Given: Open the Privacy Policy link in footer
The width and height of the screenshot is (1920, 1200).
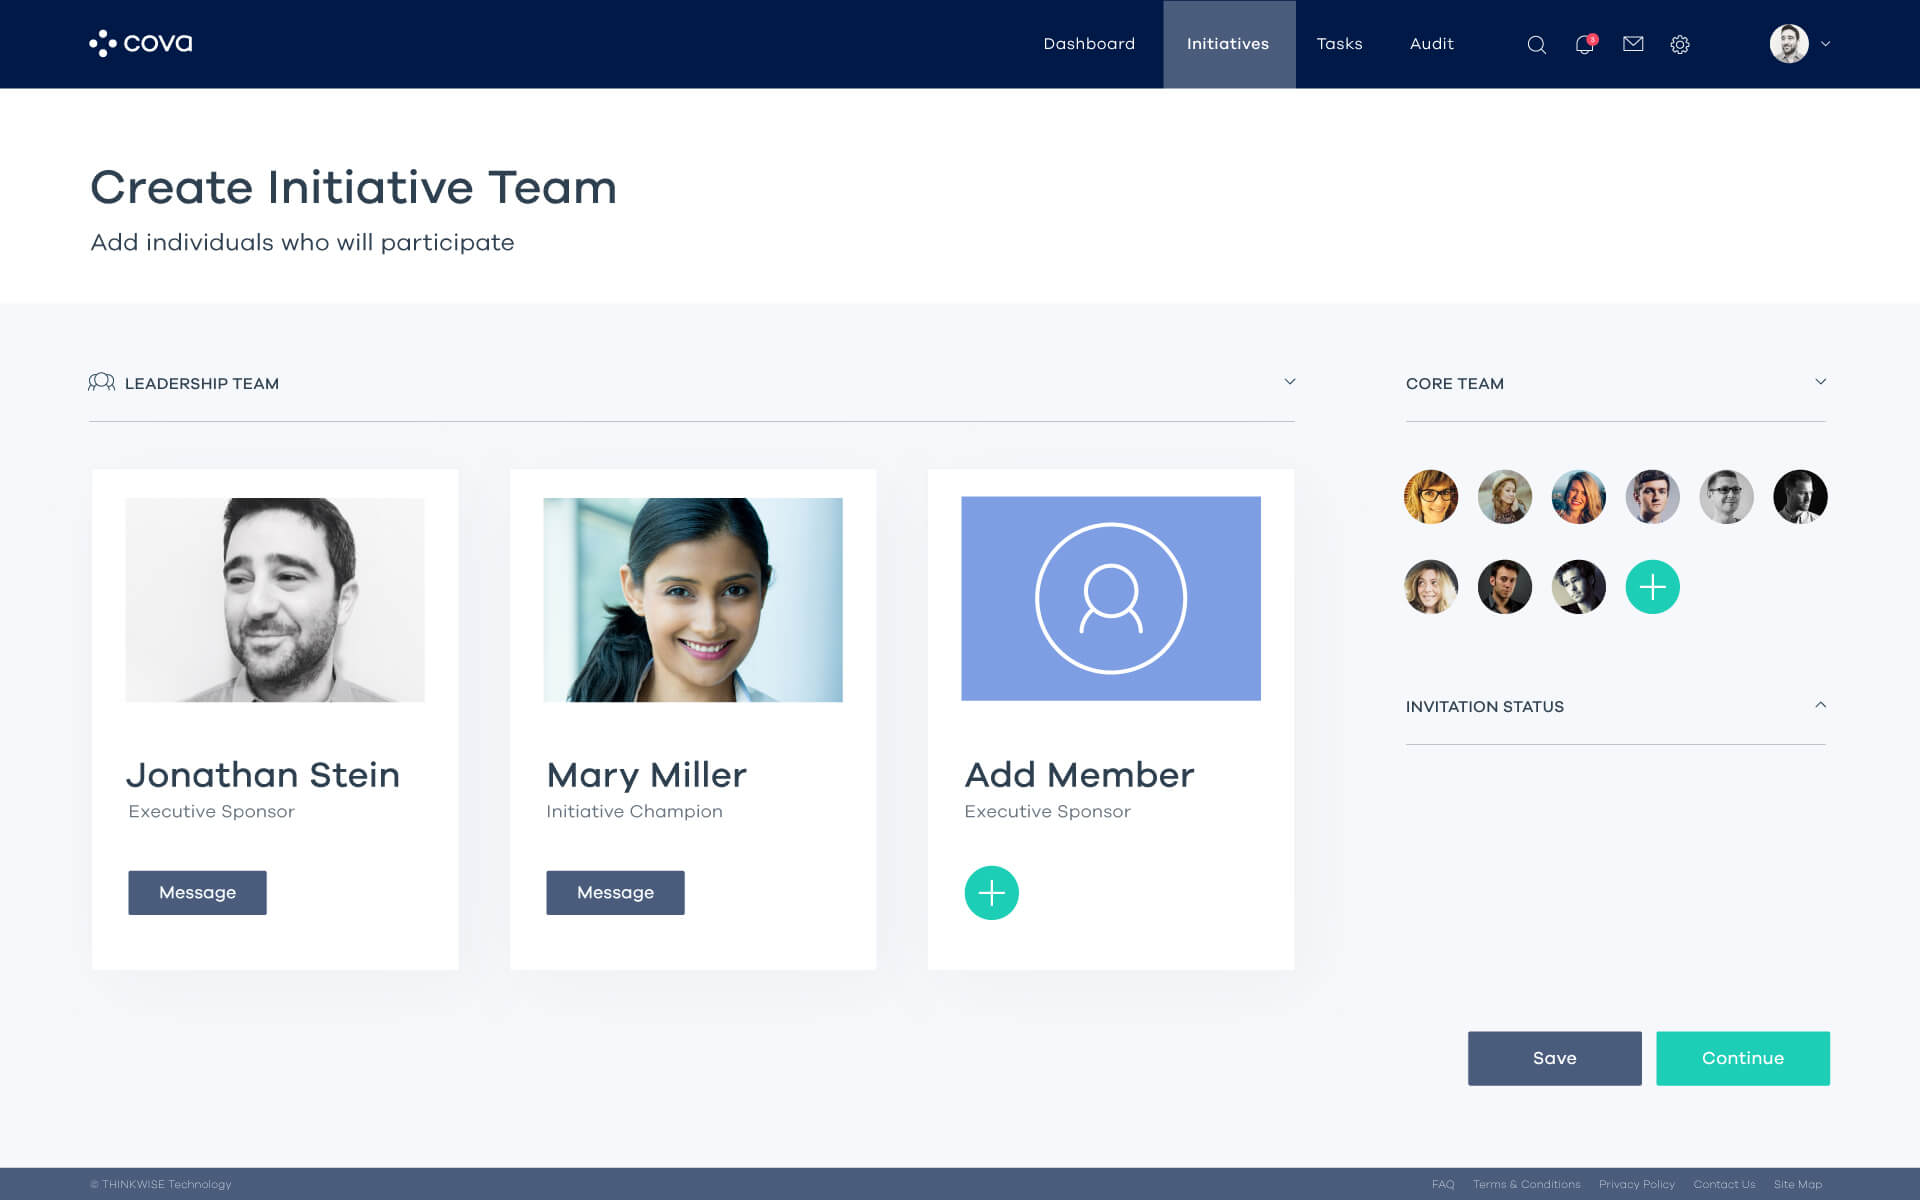Looking at the screenshot, I should pos(1636,1184).
